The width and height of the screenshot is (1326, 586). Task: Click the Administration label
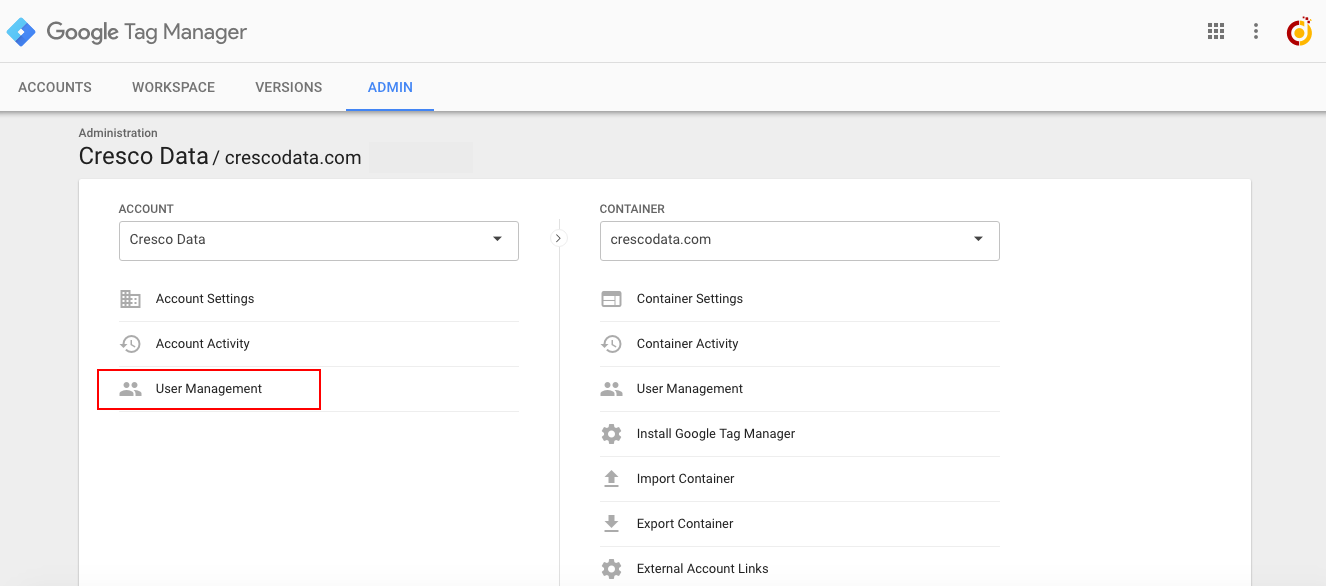pos(118,133)
